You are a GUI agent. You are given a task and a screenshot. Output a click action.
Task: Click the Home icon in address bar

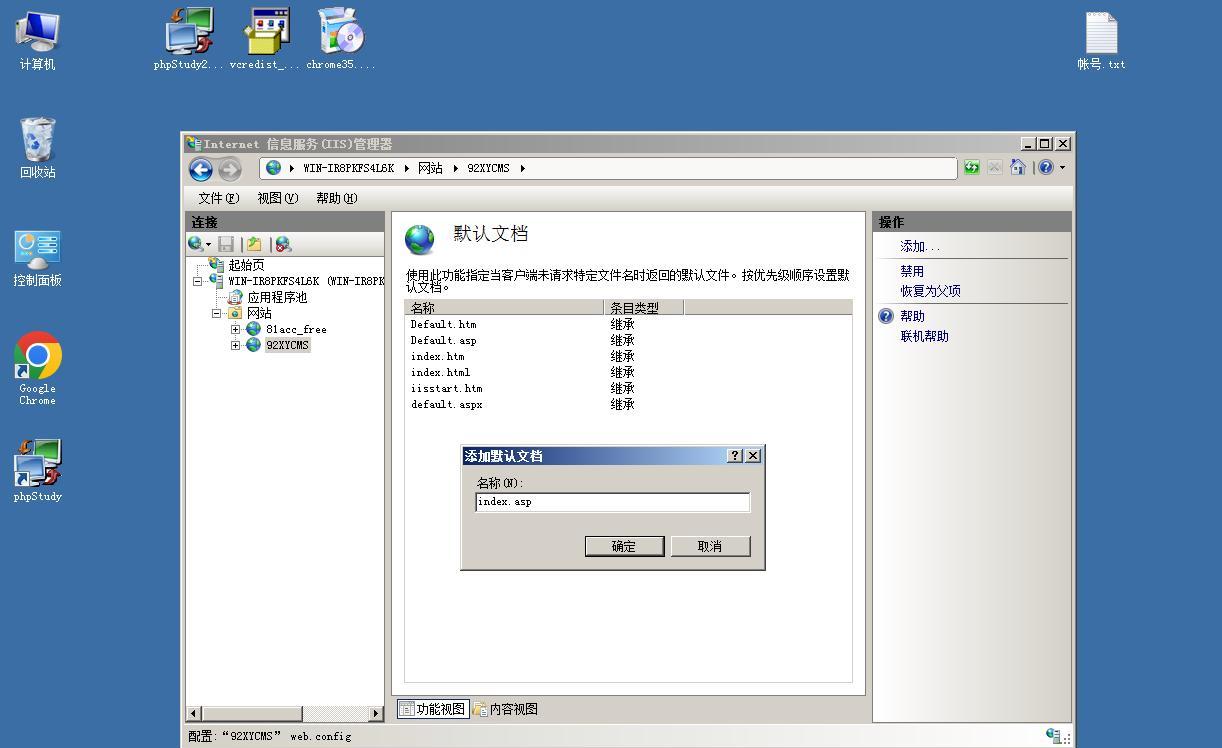pyautogui.click(x=1018, y=168)
